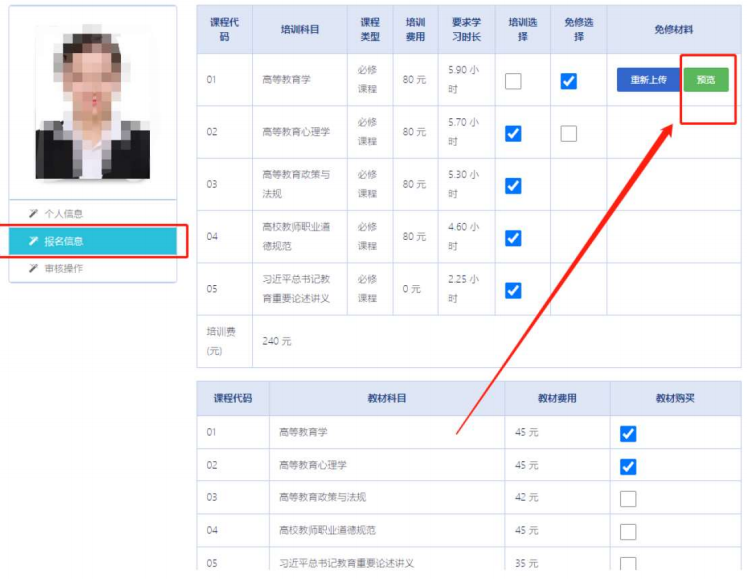Toggle 培训选择 for course 04 高校教师职业道德规范

[x=513, y=238]
